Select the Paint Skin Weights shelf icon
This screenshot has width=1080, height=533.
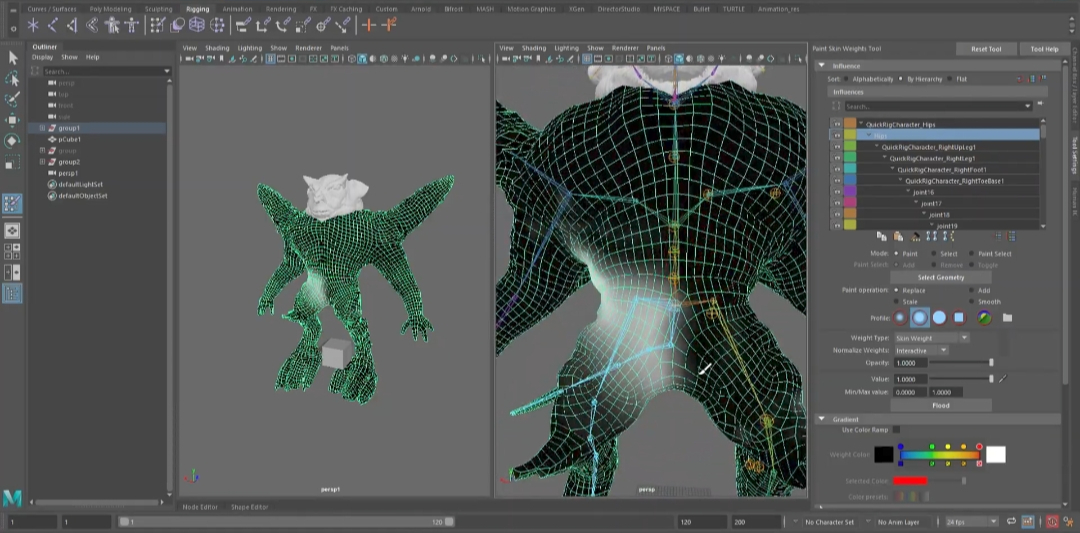(158, 25)
